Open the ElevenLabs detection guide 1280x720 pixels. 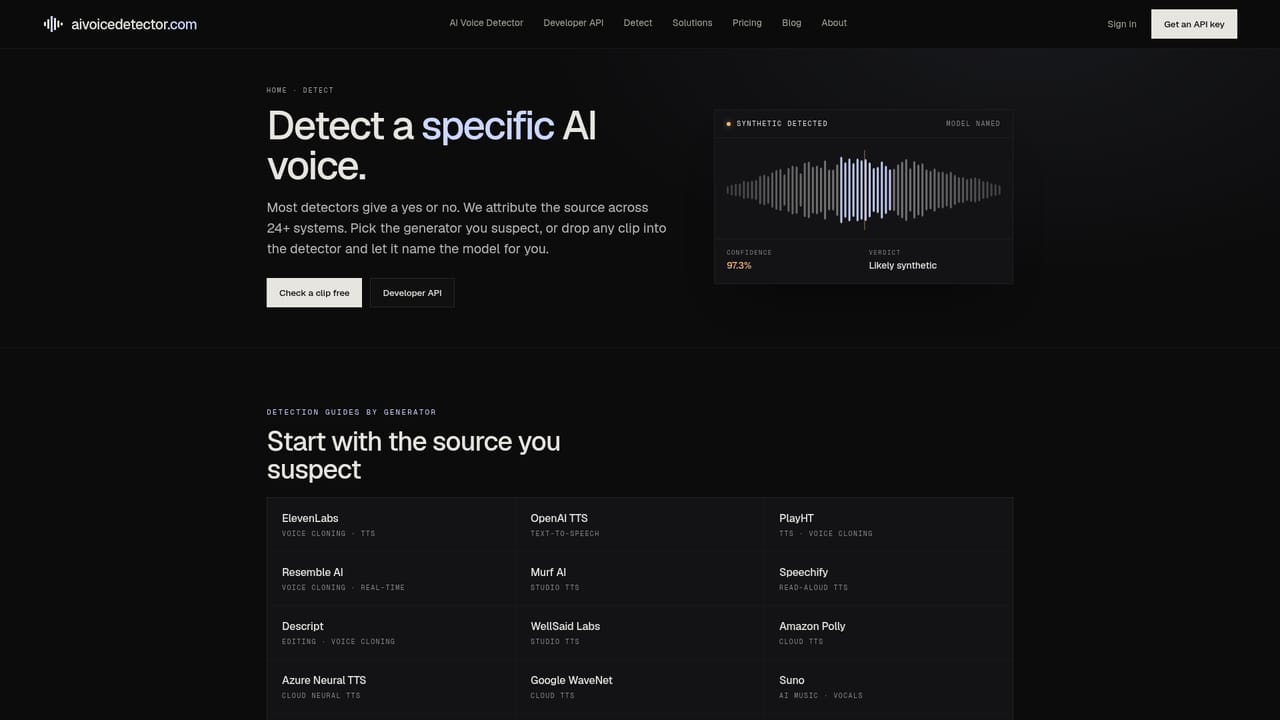click(x=391, y=525)
